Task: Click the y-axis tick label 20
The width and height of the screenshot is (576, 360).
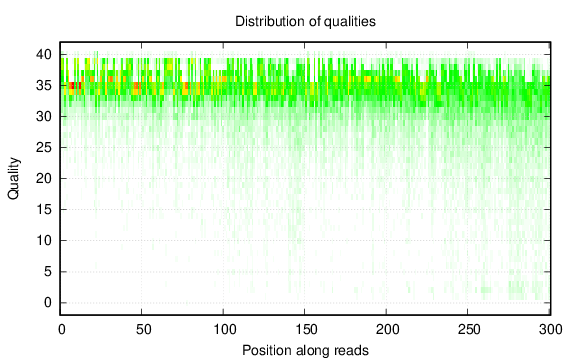Action: (44, 179)
